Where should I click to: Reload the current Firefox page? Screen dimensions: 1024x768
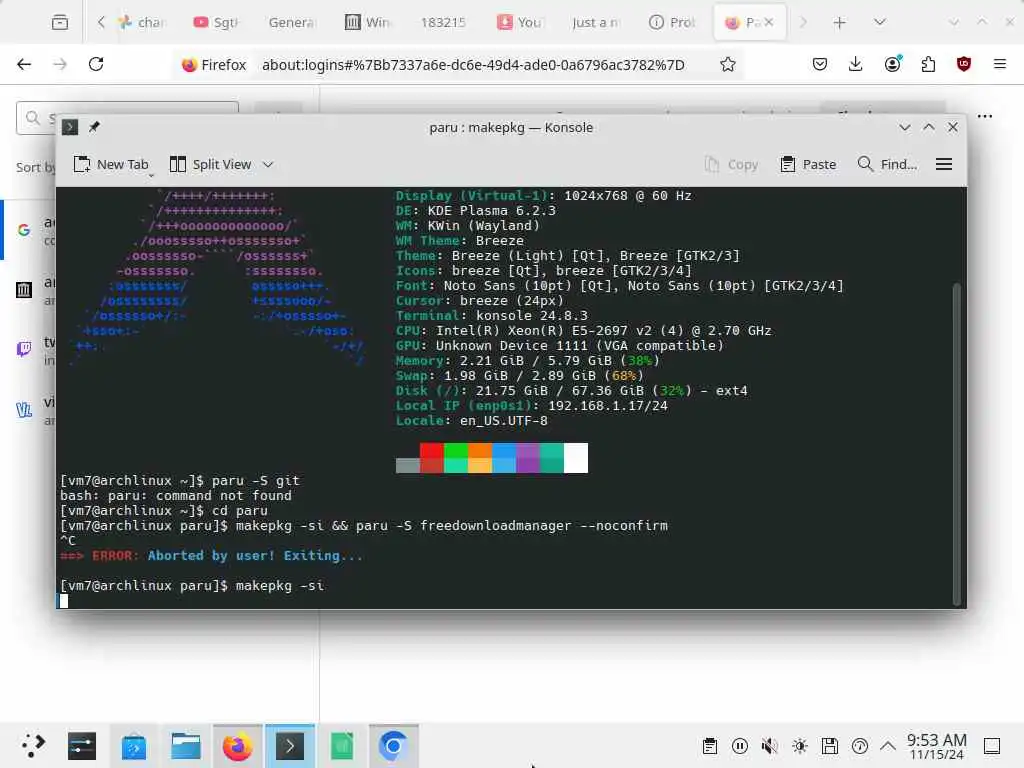coord(96,64)
